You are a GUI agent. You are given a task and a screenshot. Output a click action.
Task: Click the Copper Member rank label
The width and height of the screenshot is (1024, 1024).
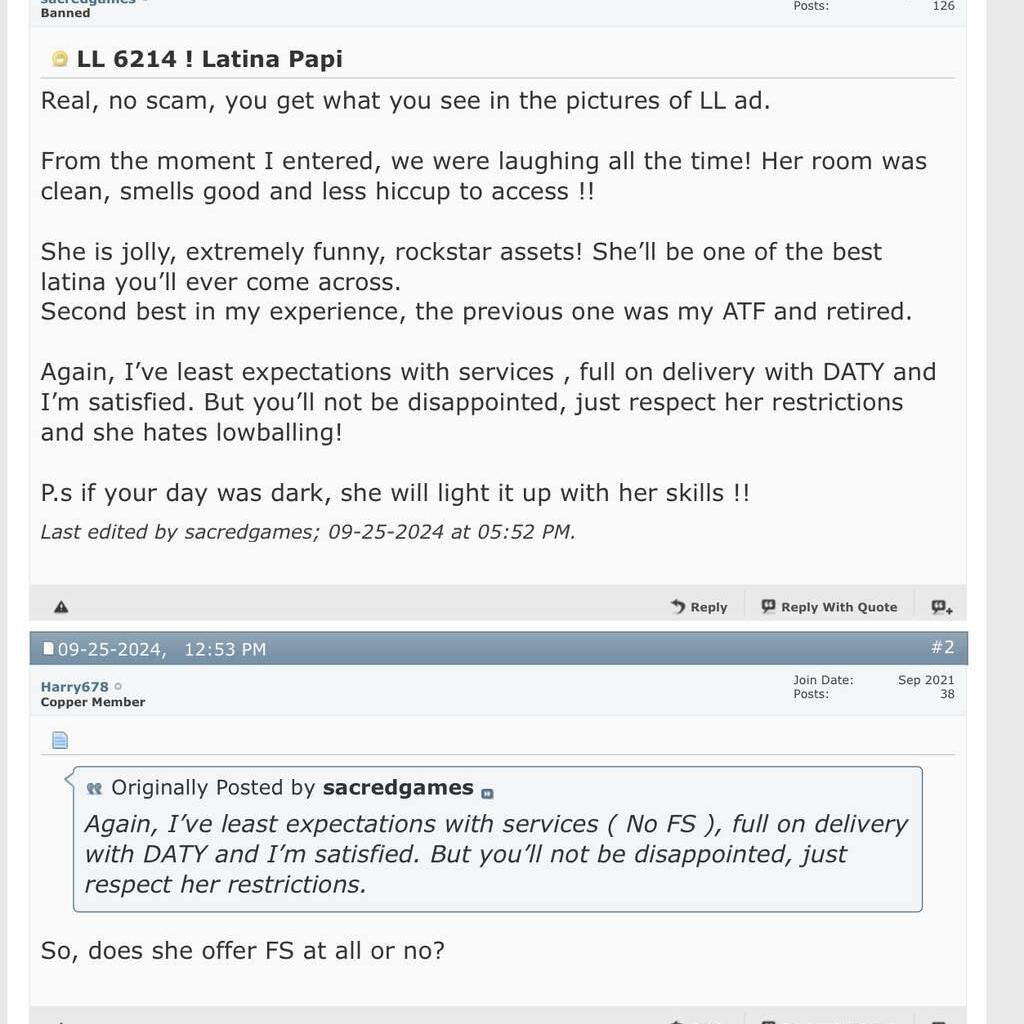click(x=93, y=702)
